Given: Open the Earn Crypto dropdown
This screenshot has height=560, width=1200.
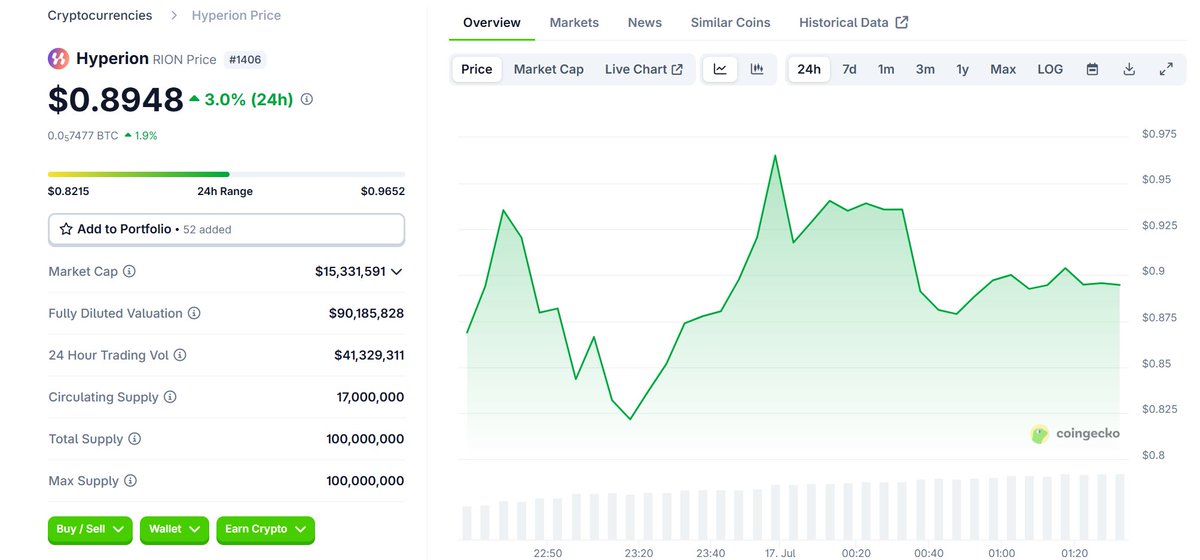Looking at the screenshot, I should coord(266,529).
